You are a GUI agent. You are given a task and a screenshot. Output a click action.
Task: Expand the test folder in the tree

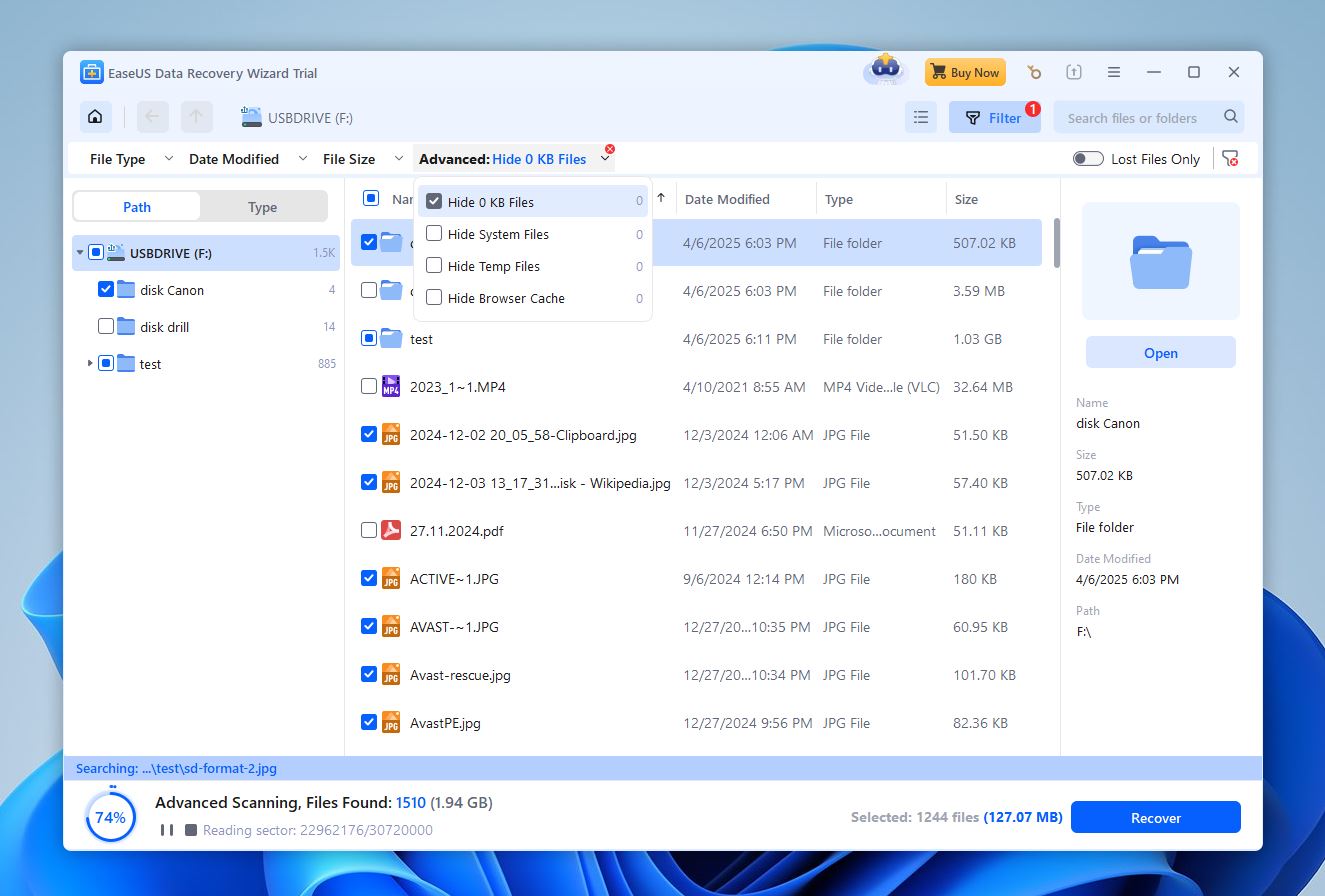[x=90, y=364]
